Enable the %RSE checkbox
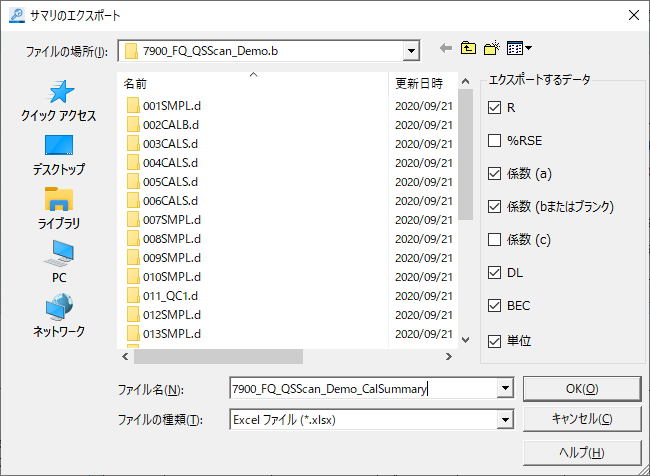The height and width of the screenshot is (476, 650). pyautogui.click(x=494, y=141)
